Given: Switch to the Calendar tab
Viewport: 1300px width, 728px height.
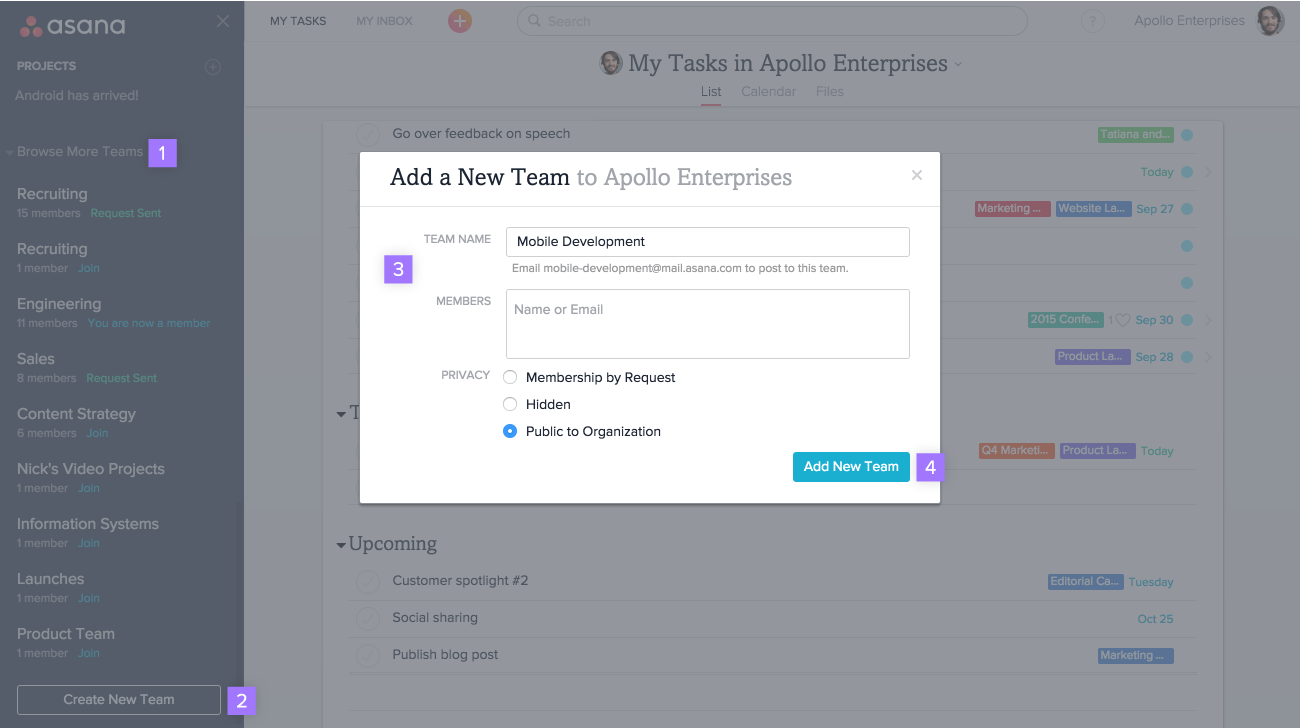Looking at the screenshot, I should [768, 91].
